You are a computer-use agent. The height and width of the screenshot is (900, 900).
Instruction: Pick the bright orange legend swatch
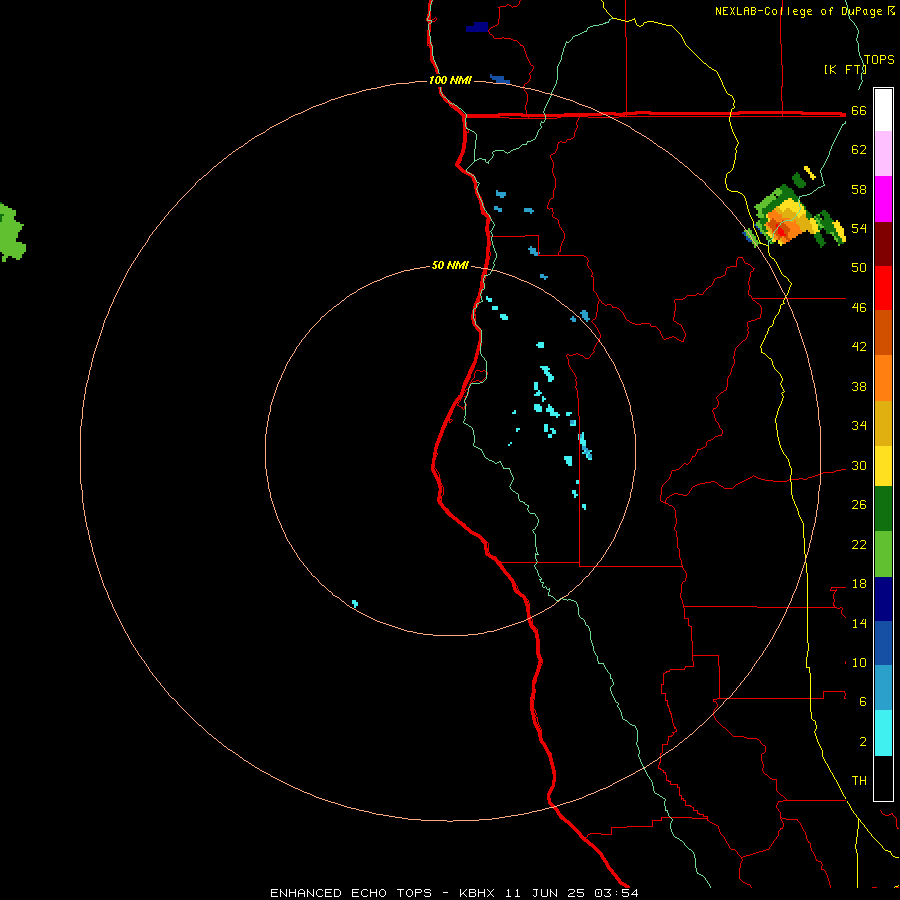click(x=883, y=378)
